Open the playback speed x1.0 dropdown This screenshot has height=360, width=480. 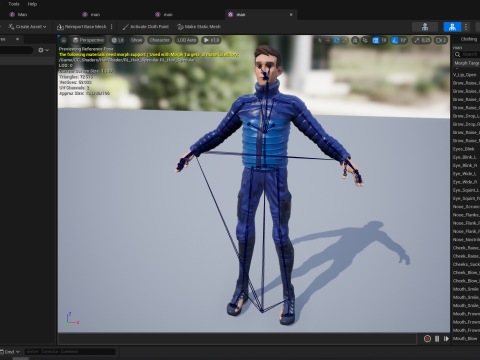point(211,40)
